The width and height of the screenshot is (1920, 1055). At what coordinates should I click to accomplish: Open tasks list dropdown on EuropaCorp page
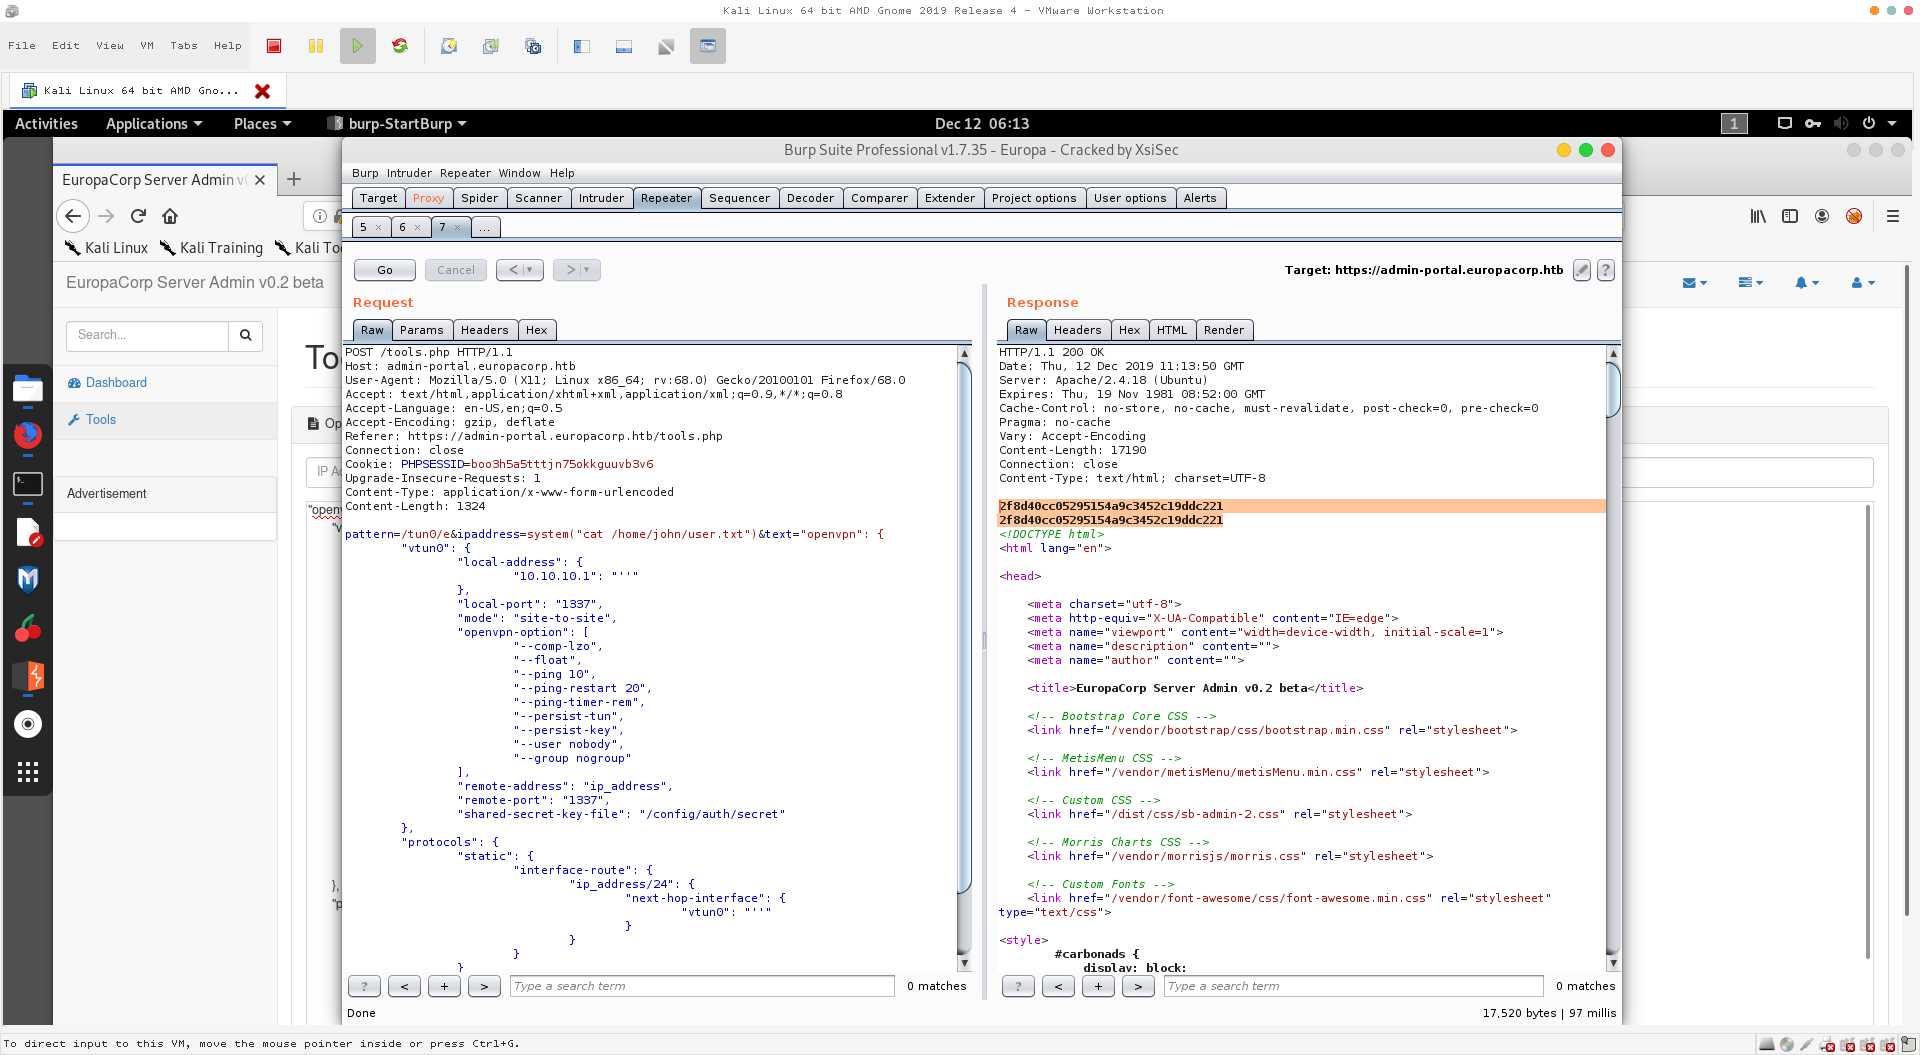point(1750,283)
